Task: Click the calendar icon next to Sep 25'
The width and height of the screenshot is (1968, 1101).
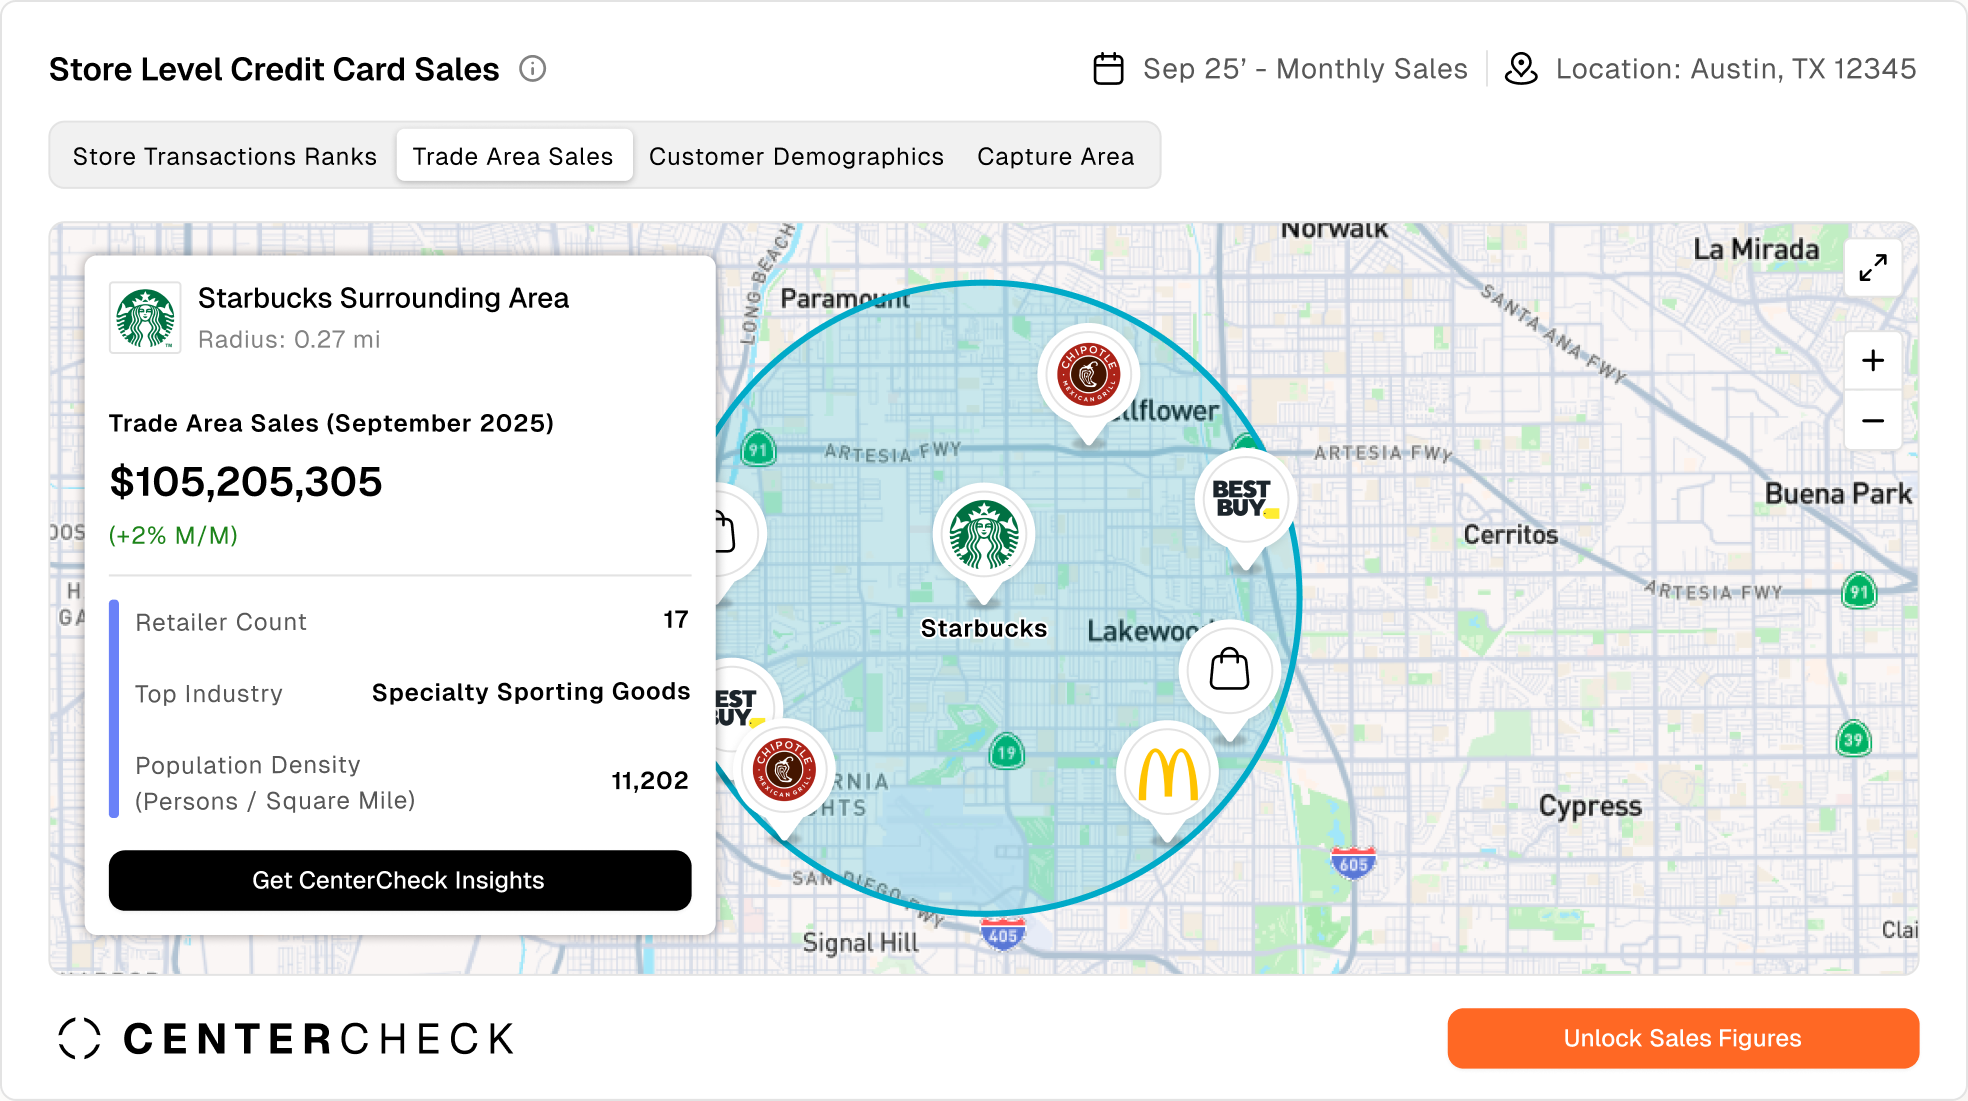Action: click(1108, 69)
